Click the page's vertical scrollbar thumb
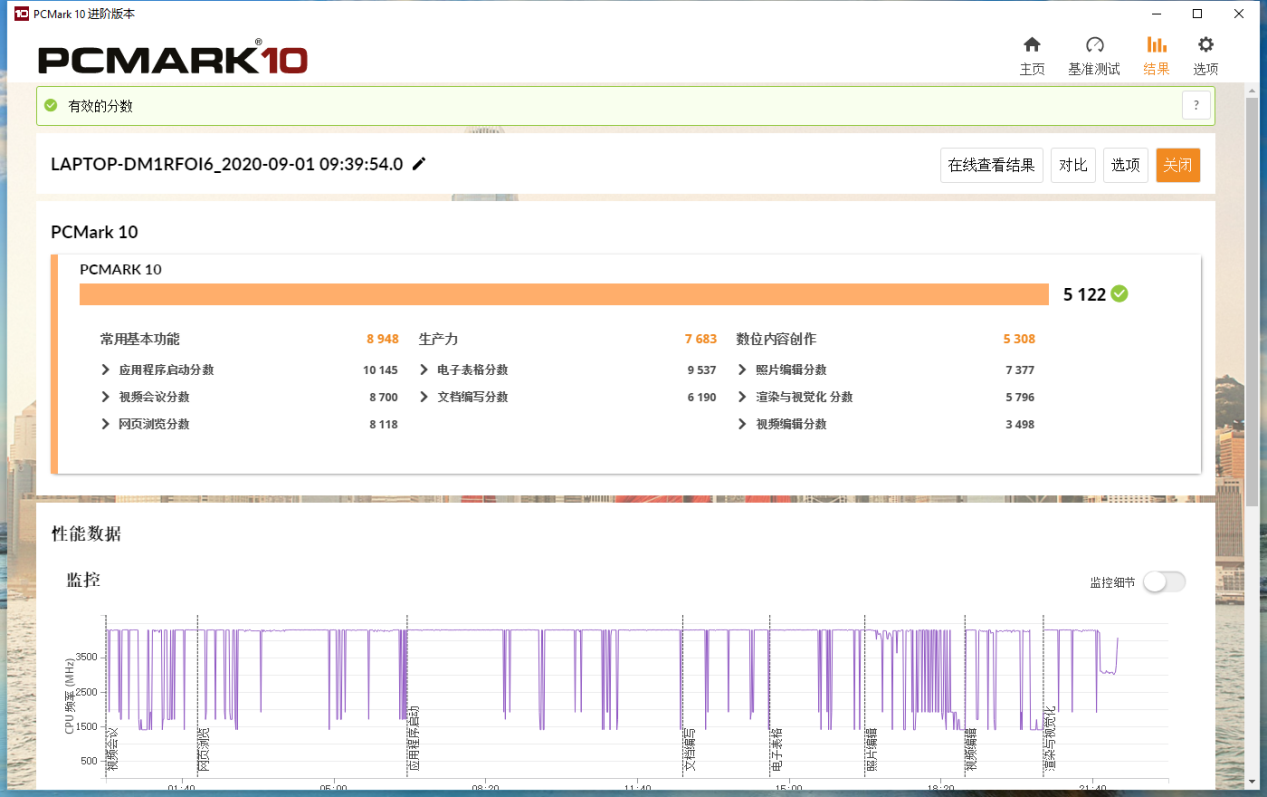 coord(1252,300)
